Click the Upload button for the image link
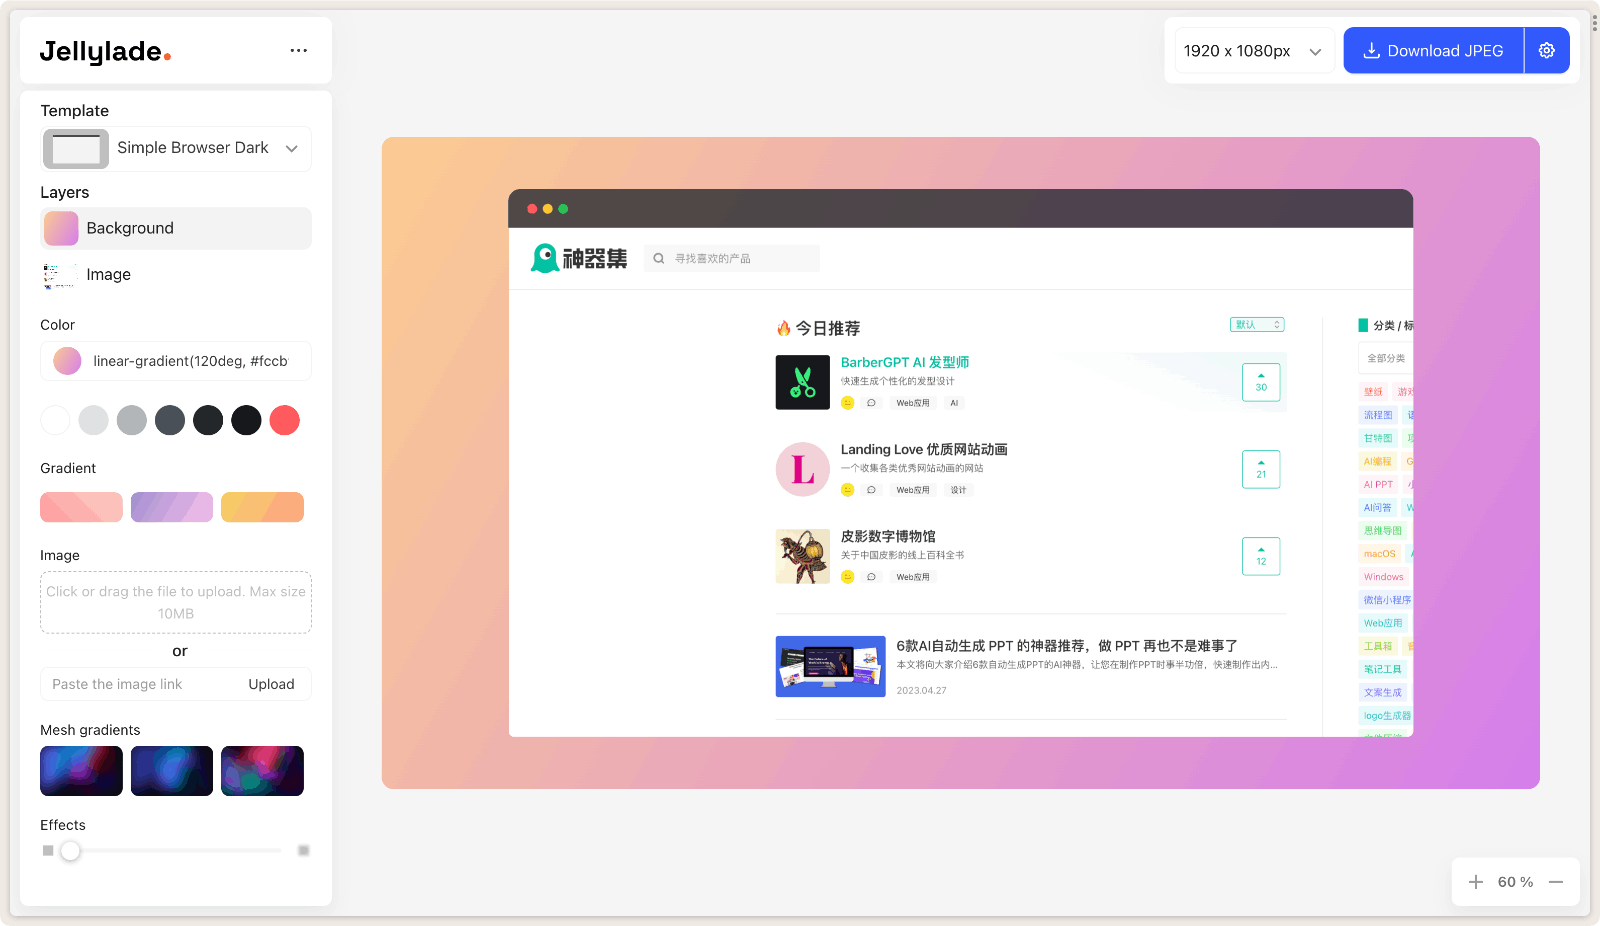1600x926 pixels. pyautogui.click(x=271, y=684)
